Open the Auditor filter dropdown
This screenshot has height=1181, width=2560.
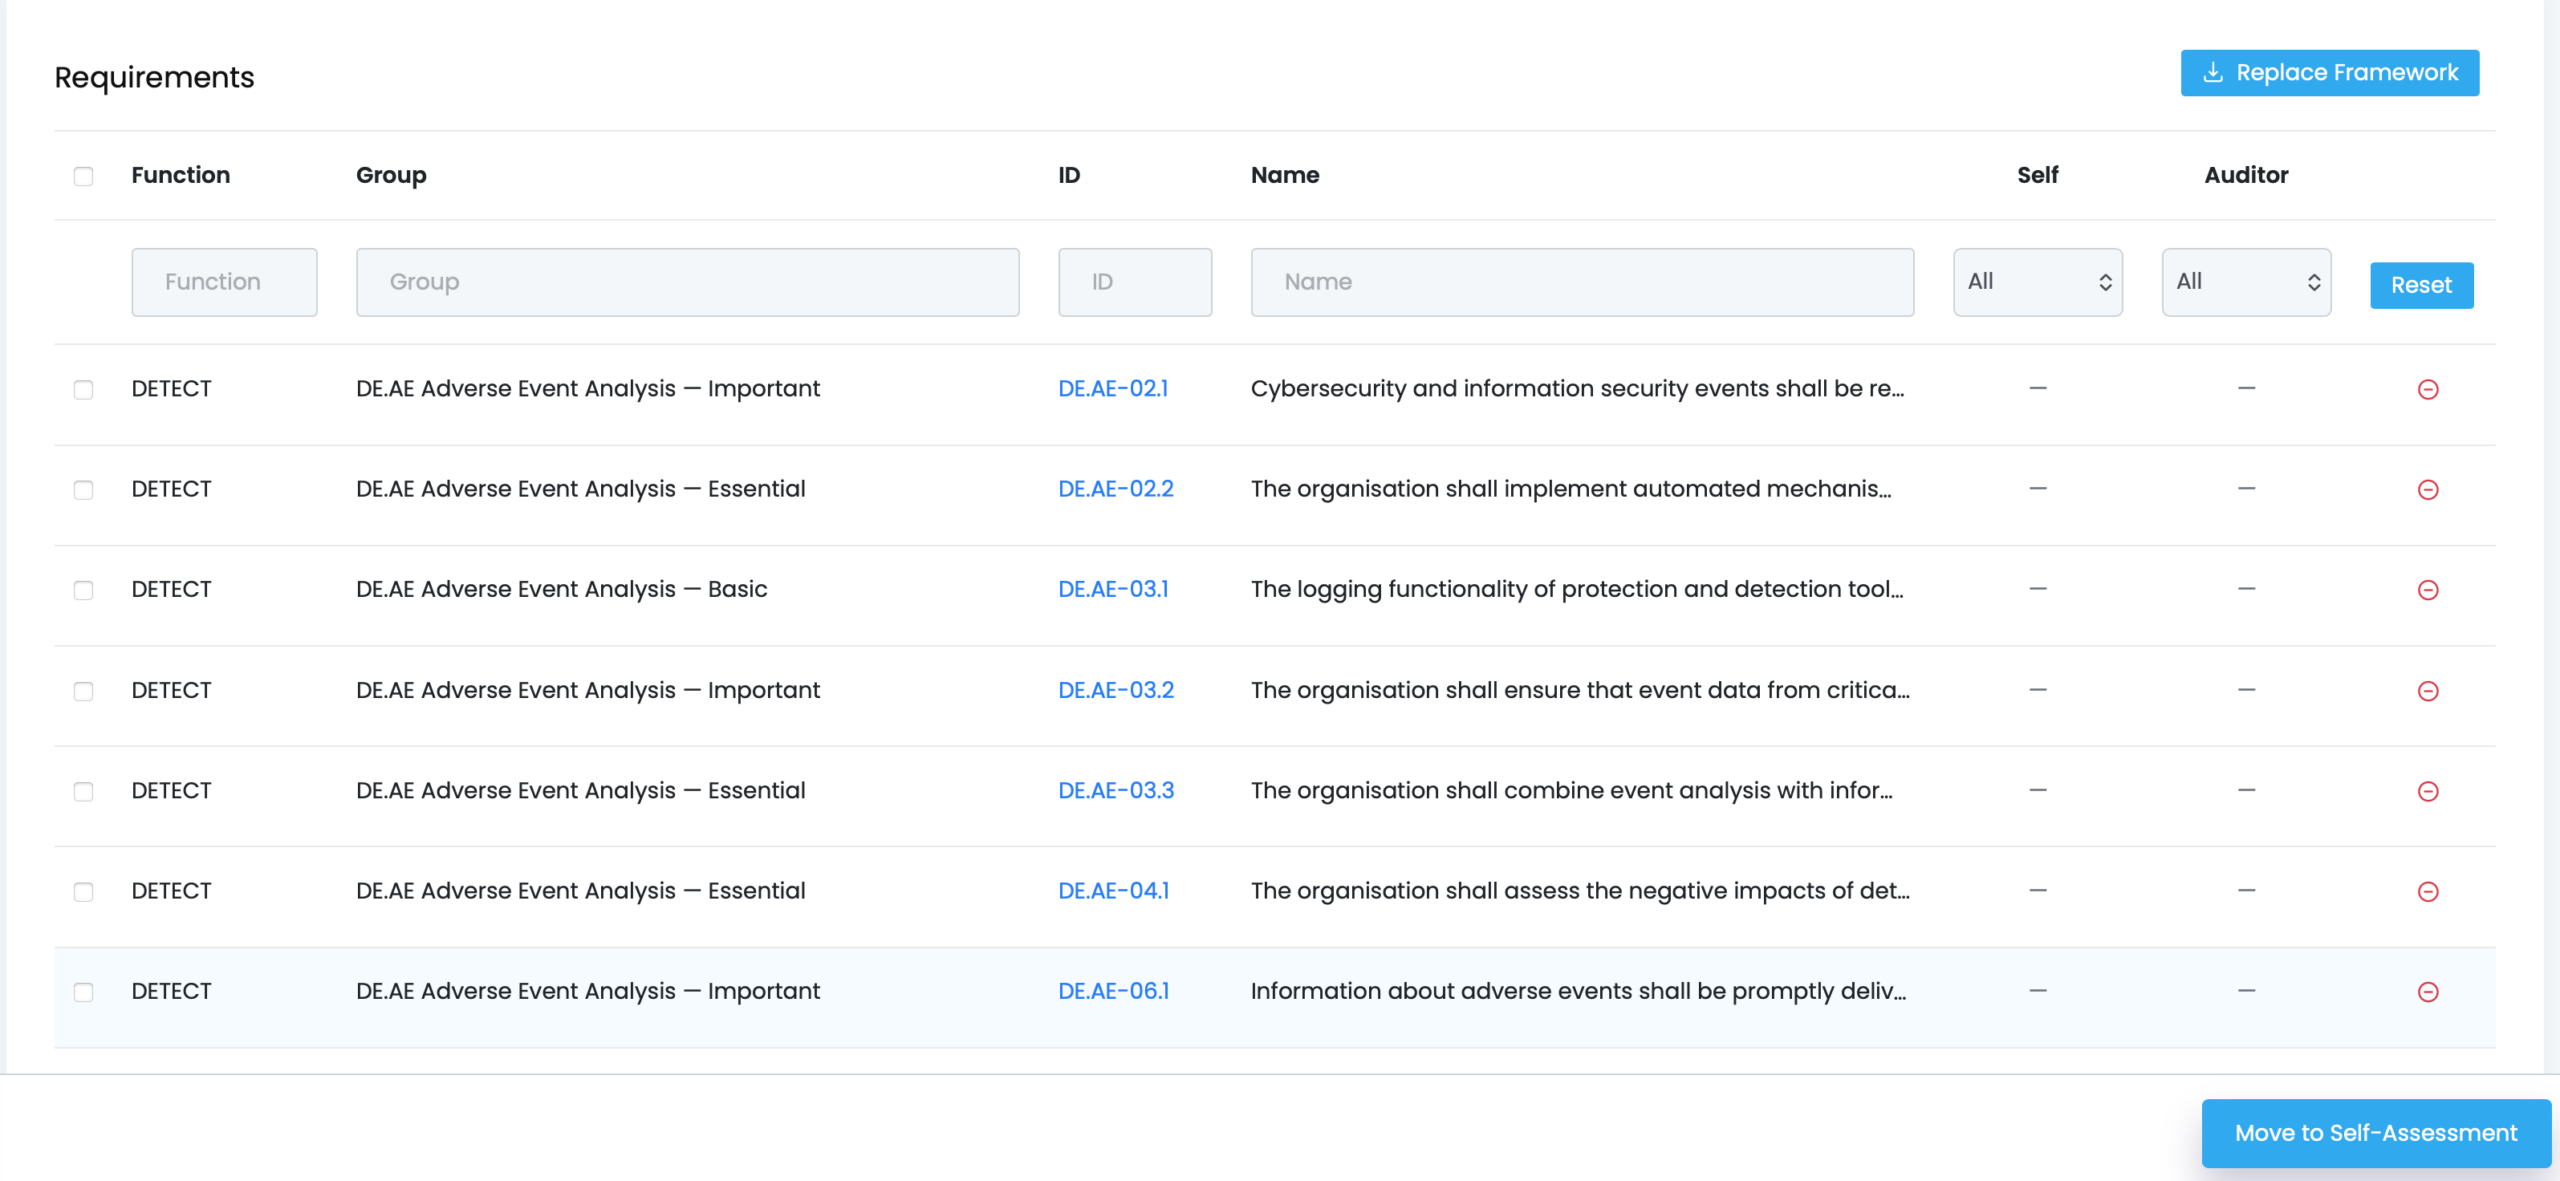2246,282
